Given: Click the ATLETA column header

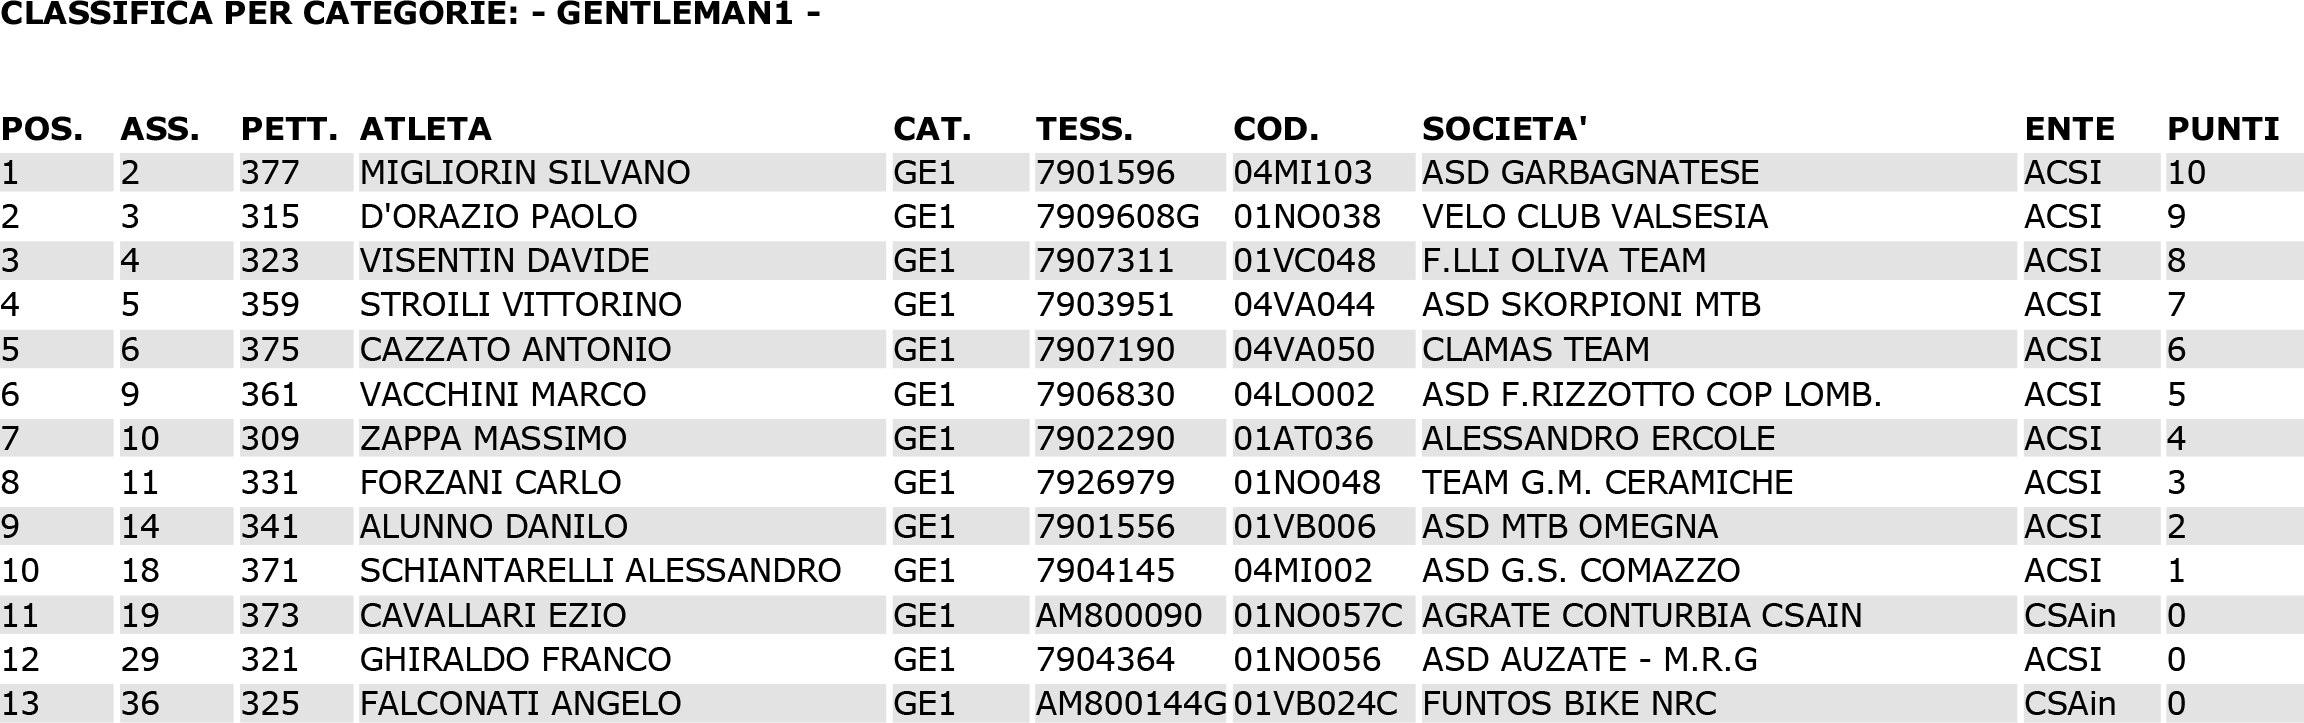Looking at the screenshot, I should pos(425,129).
